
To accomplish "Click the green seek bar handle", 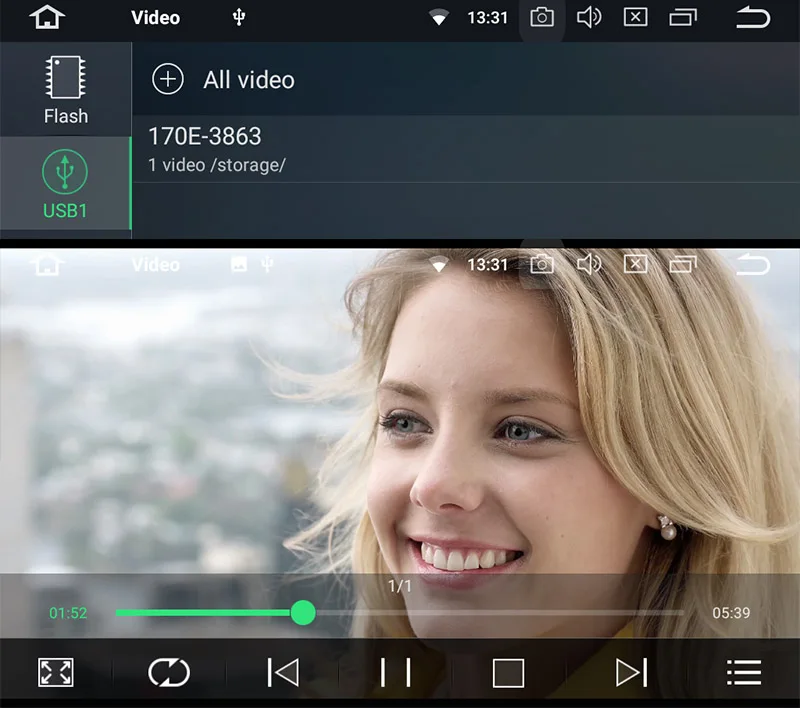I will coord(303,613).
